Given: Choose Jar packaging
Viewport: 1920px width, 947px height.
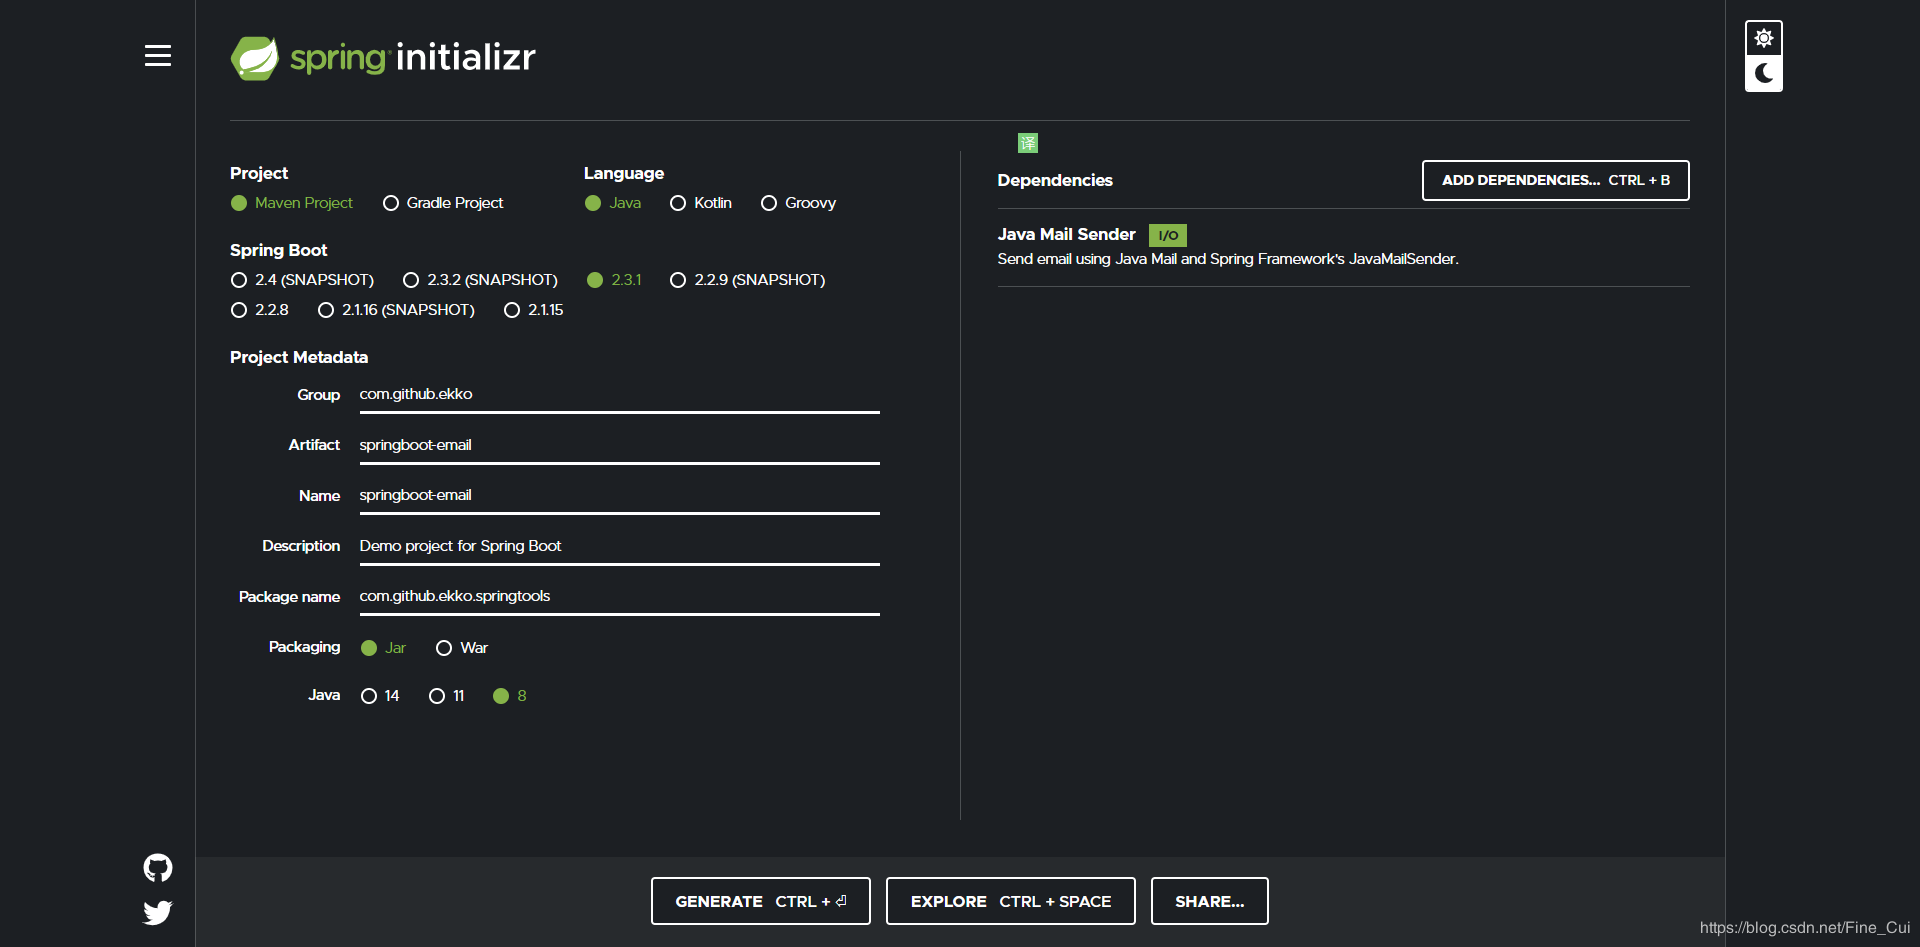Looking at the screenshot, I should (x=383, y=648).
